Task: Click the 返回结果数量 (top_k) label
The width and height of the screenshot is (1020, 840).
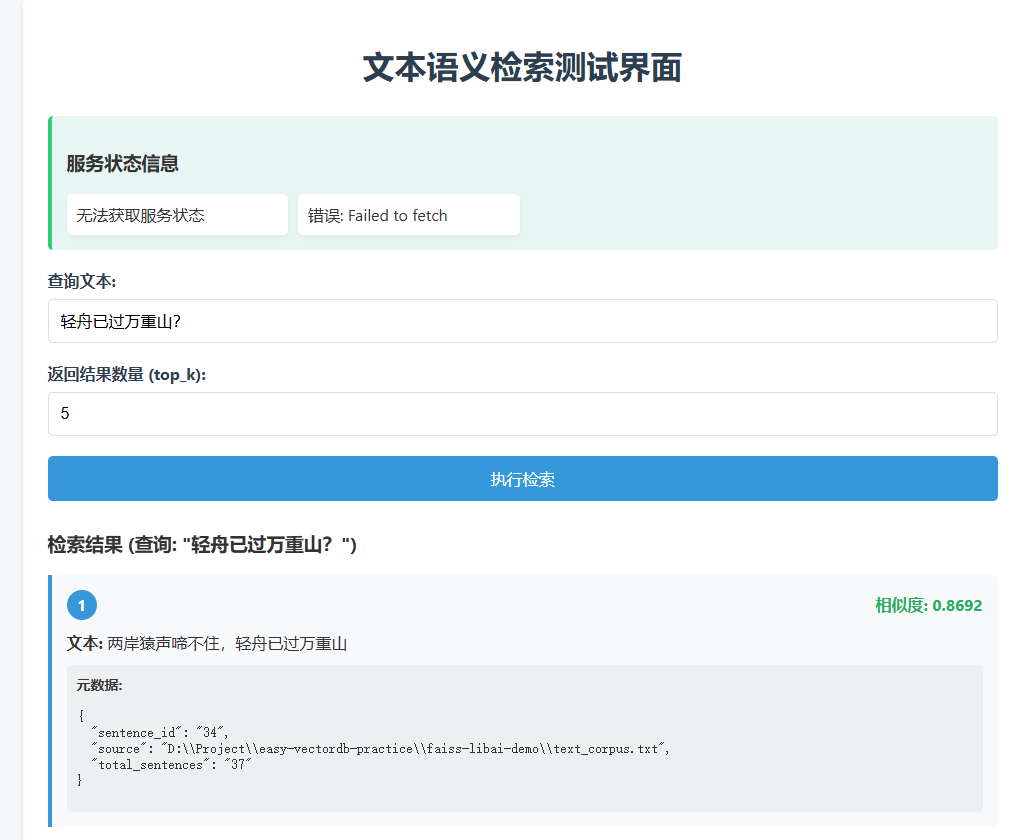Action: pyautogui.click(x=127, y=375)
